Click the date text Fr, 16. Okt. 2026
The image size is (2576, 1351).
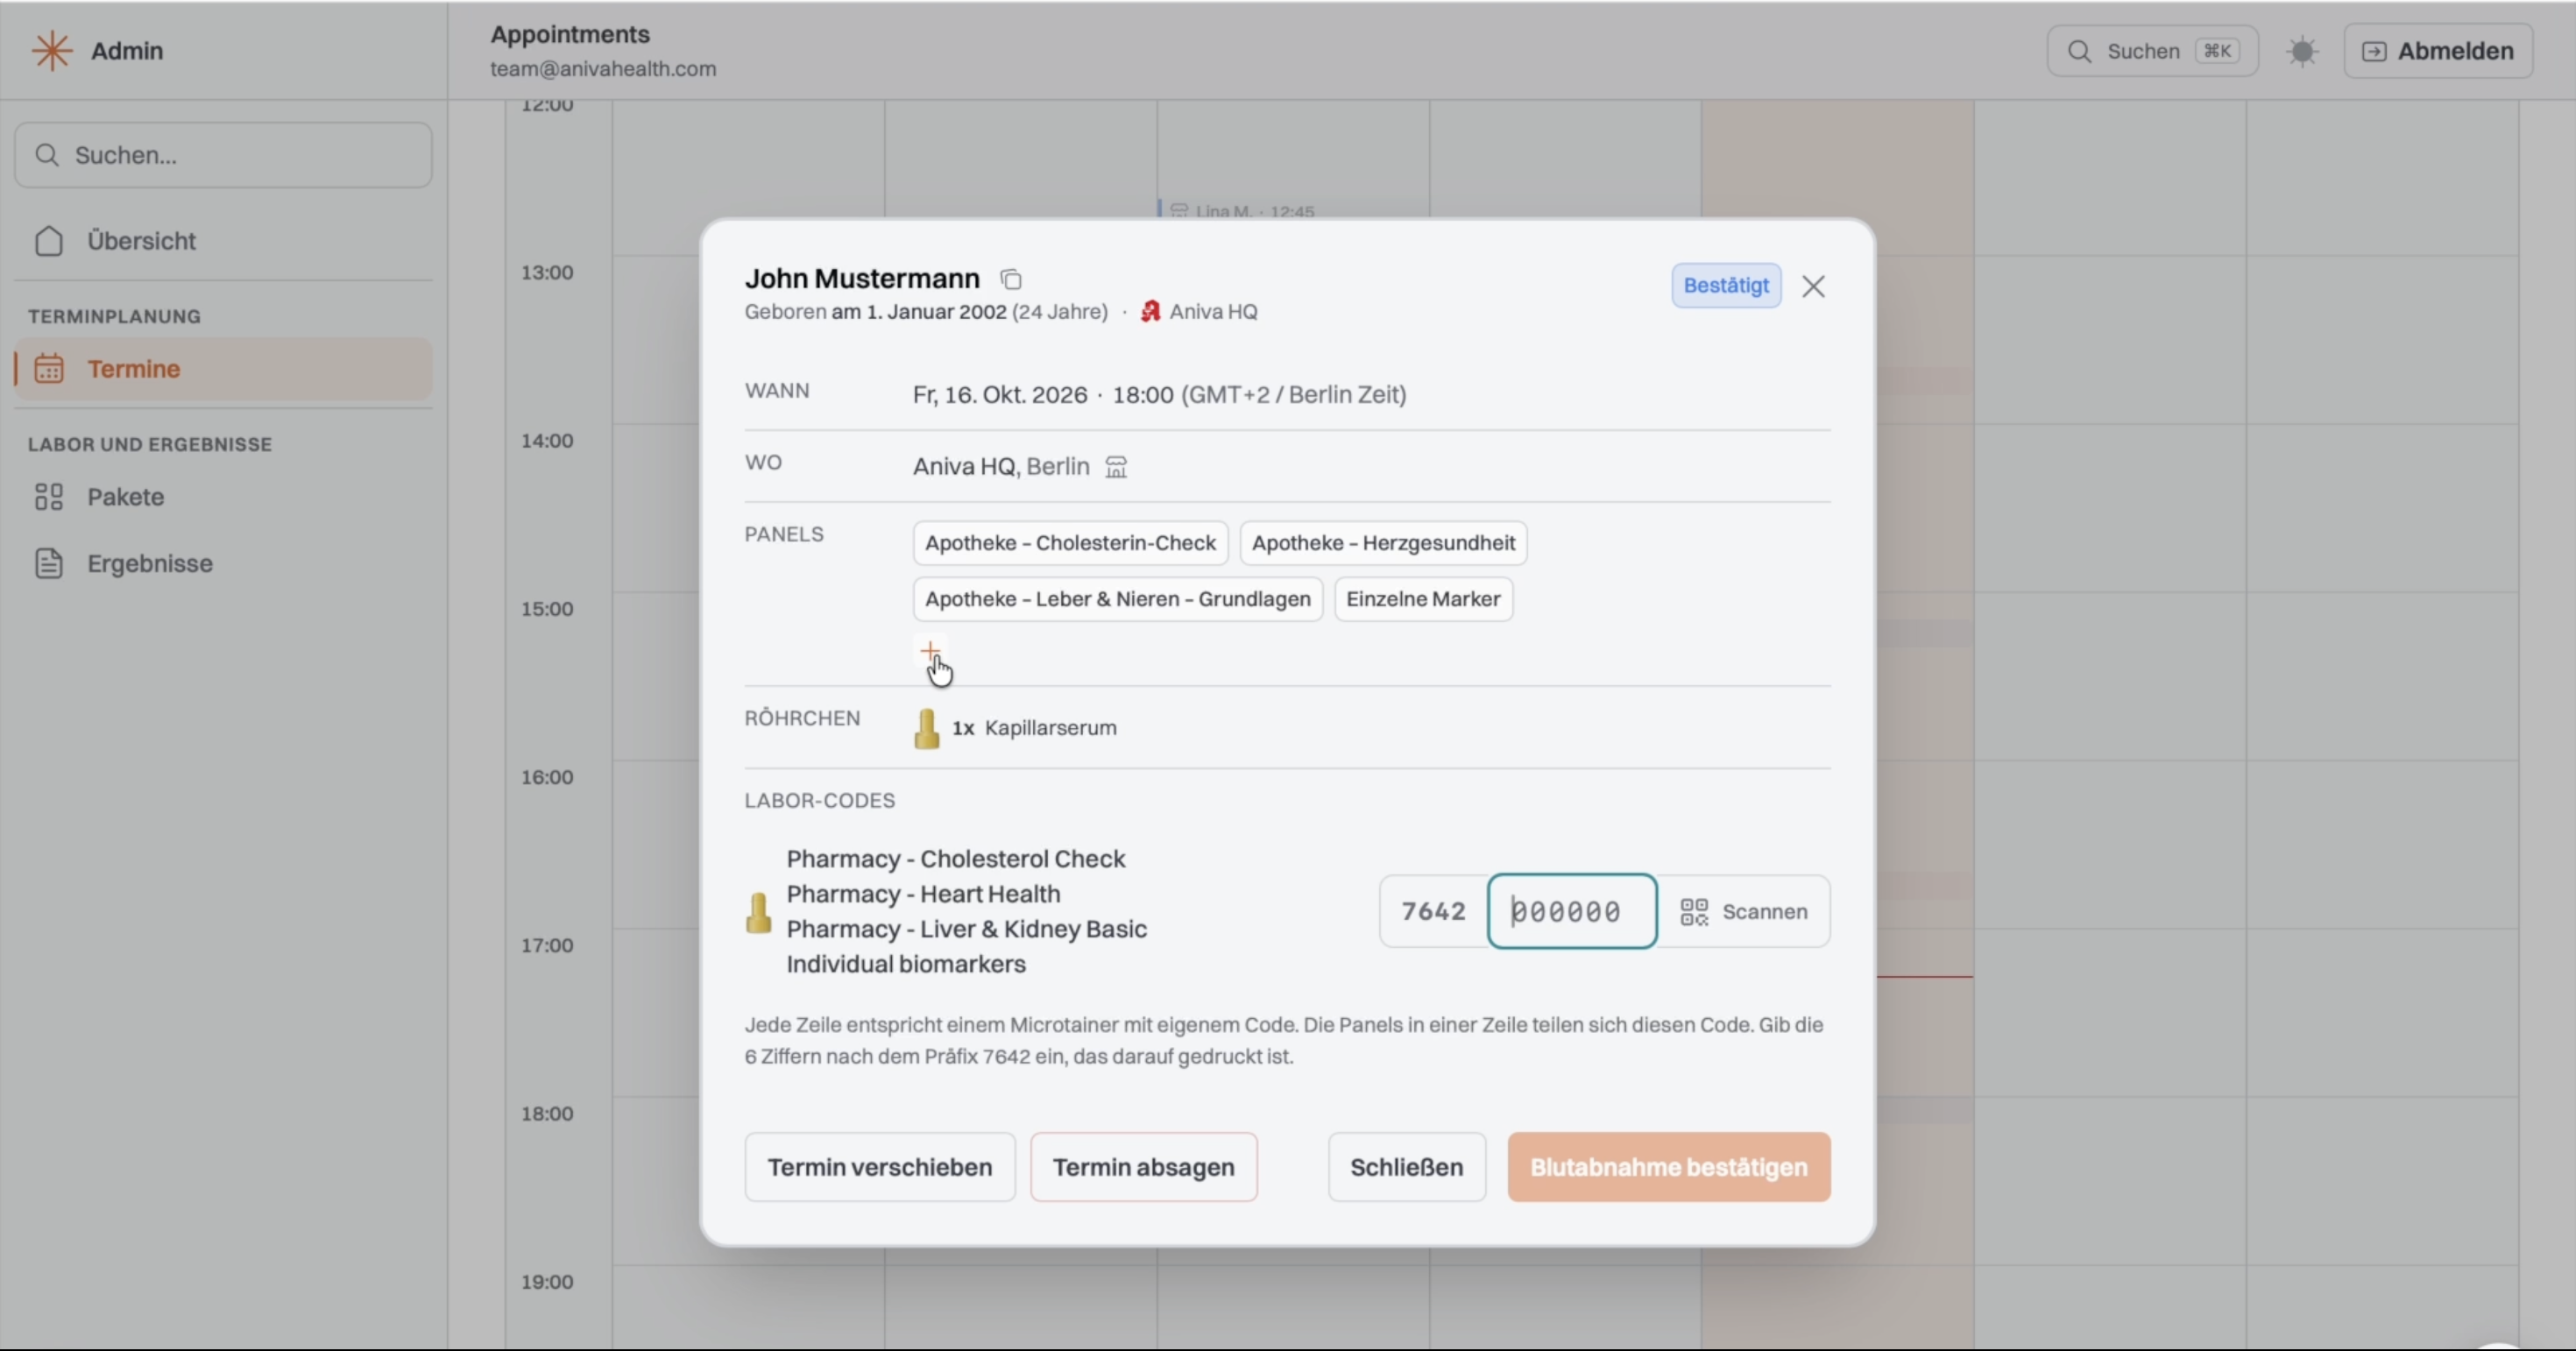(999, 395)
